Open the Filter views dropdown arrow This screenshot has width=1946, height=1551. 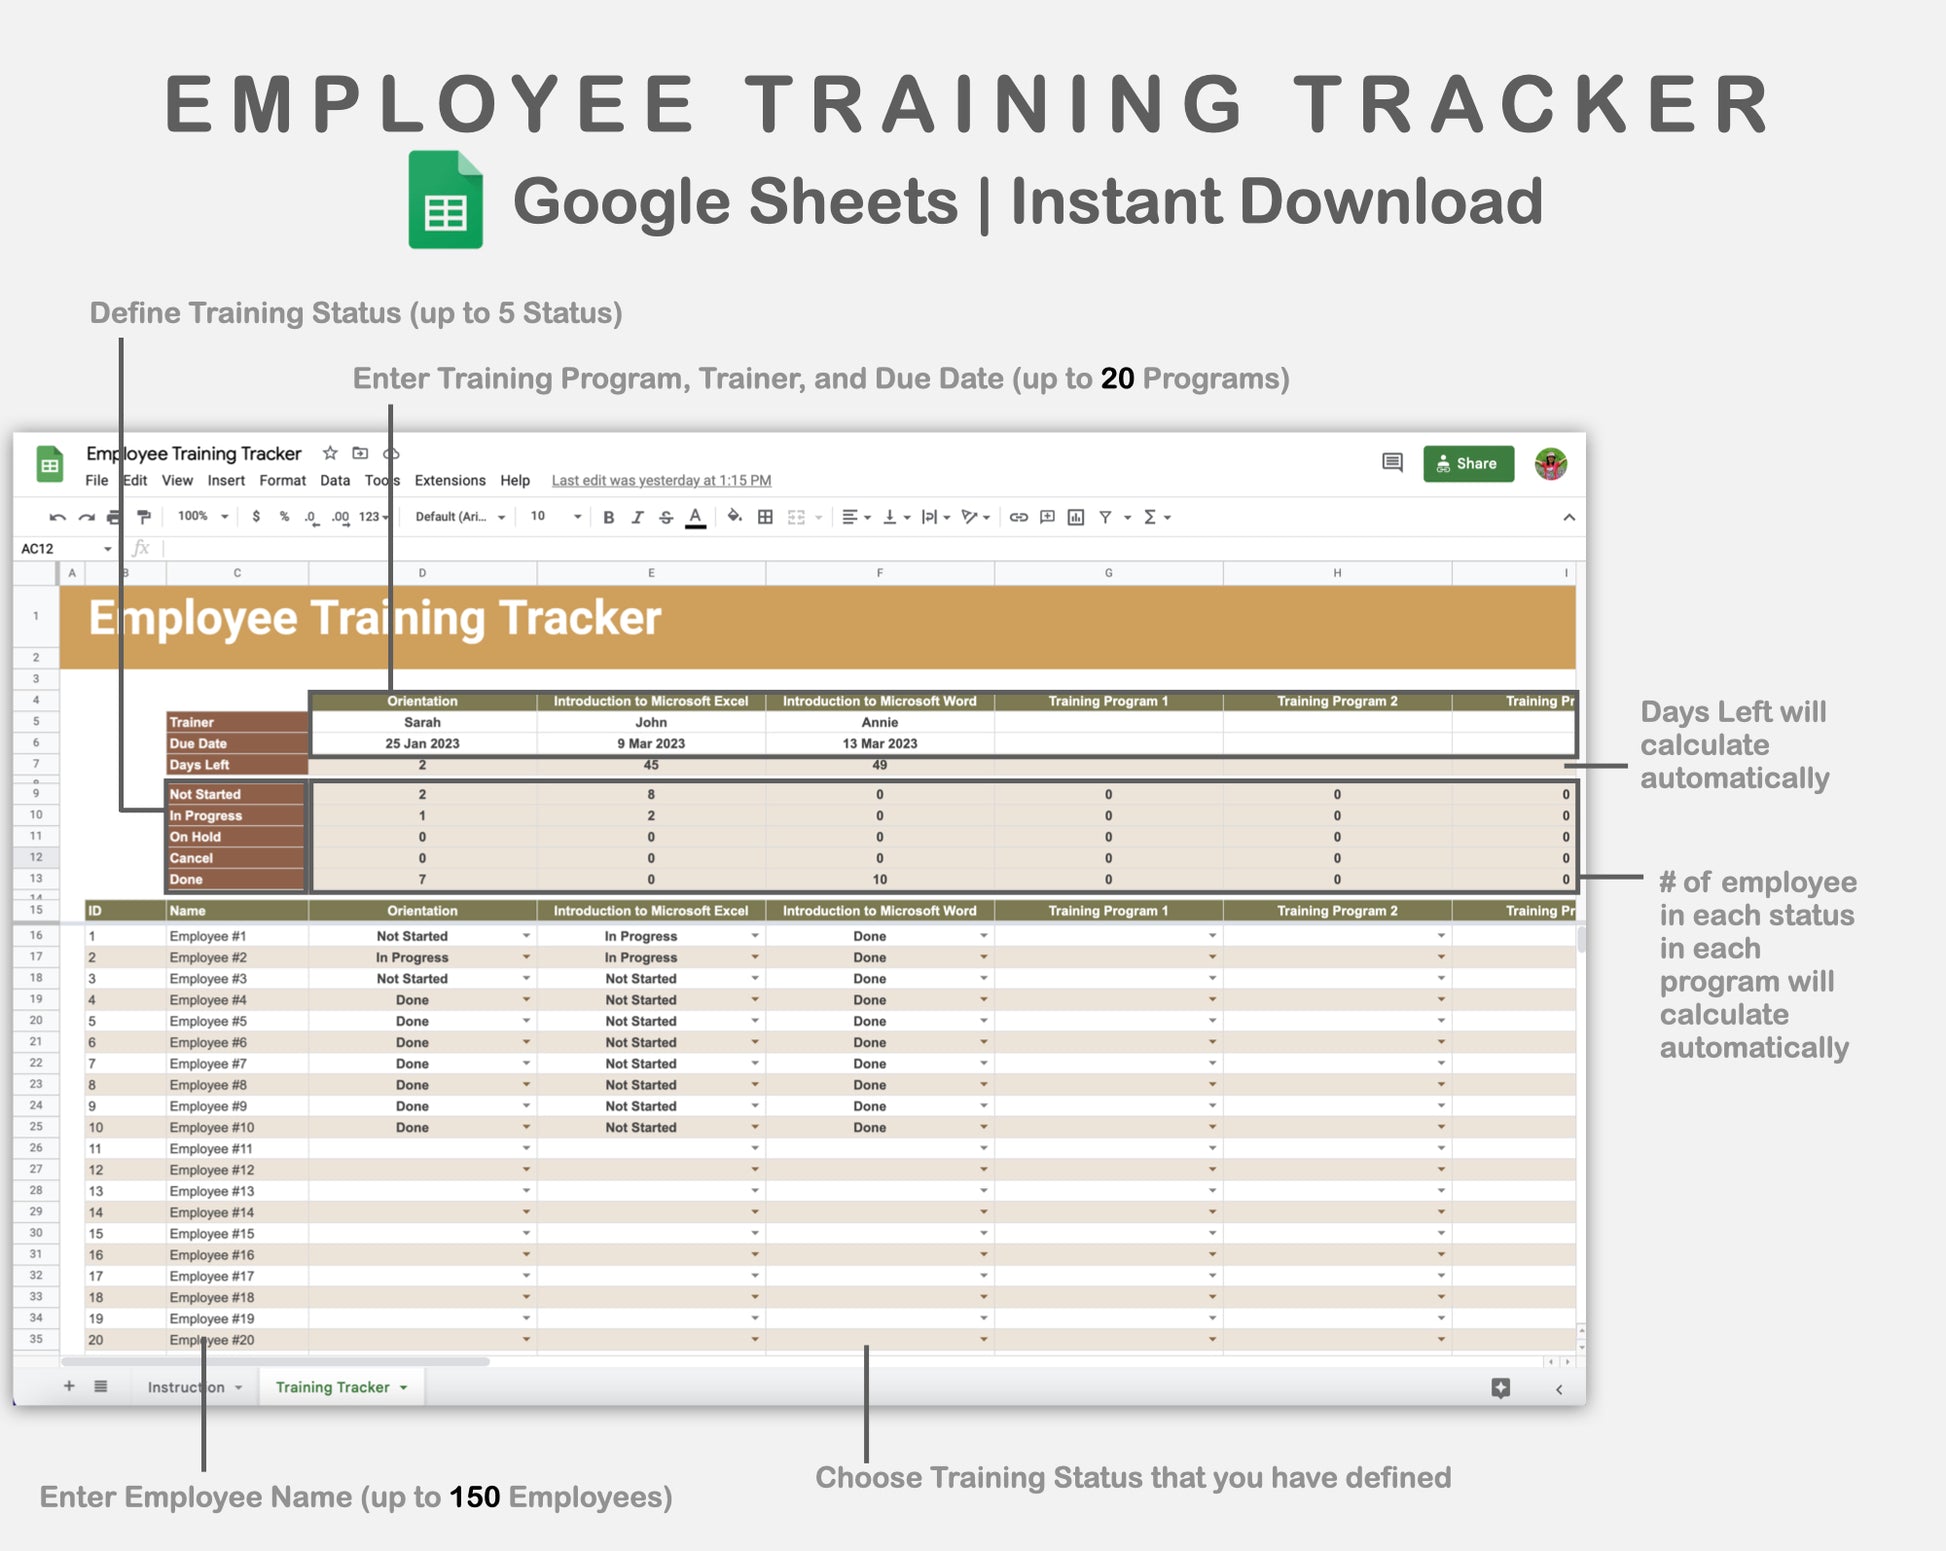(1127, 517)
